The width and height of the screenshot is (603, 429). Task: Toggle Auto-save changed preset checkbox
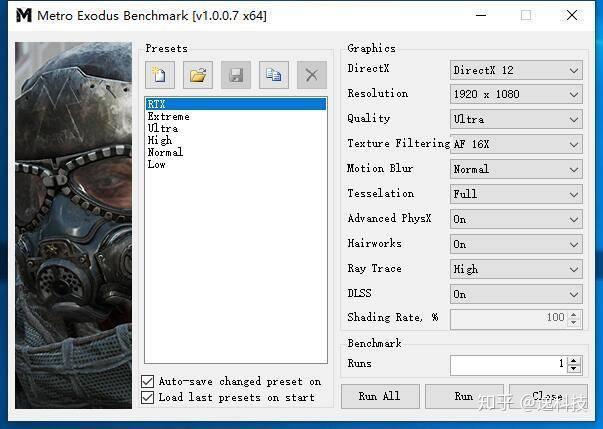pyautogui.click(x=148, y=381)
